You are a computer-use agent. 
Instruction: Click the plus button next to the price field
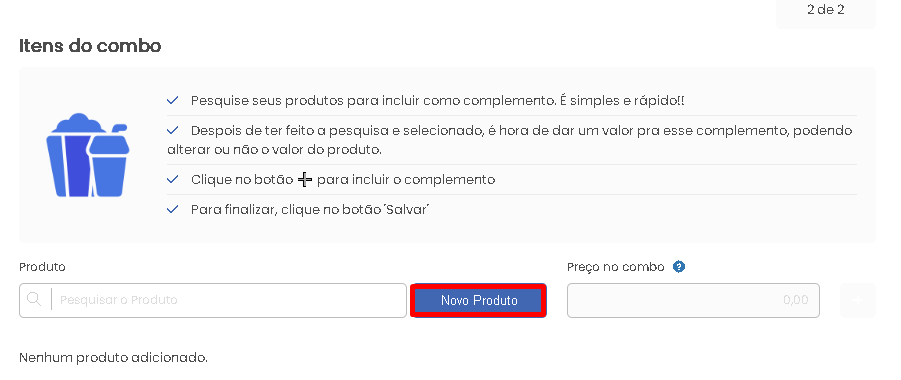click(x=857, y=300)
